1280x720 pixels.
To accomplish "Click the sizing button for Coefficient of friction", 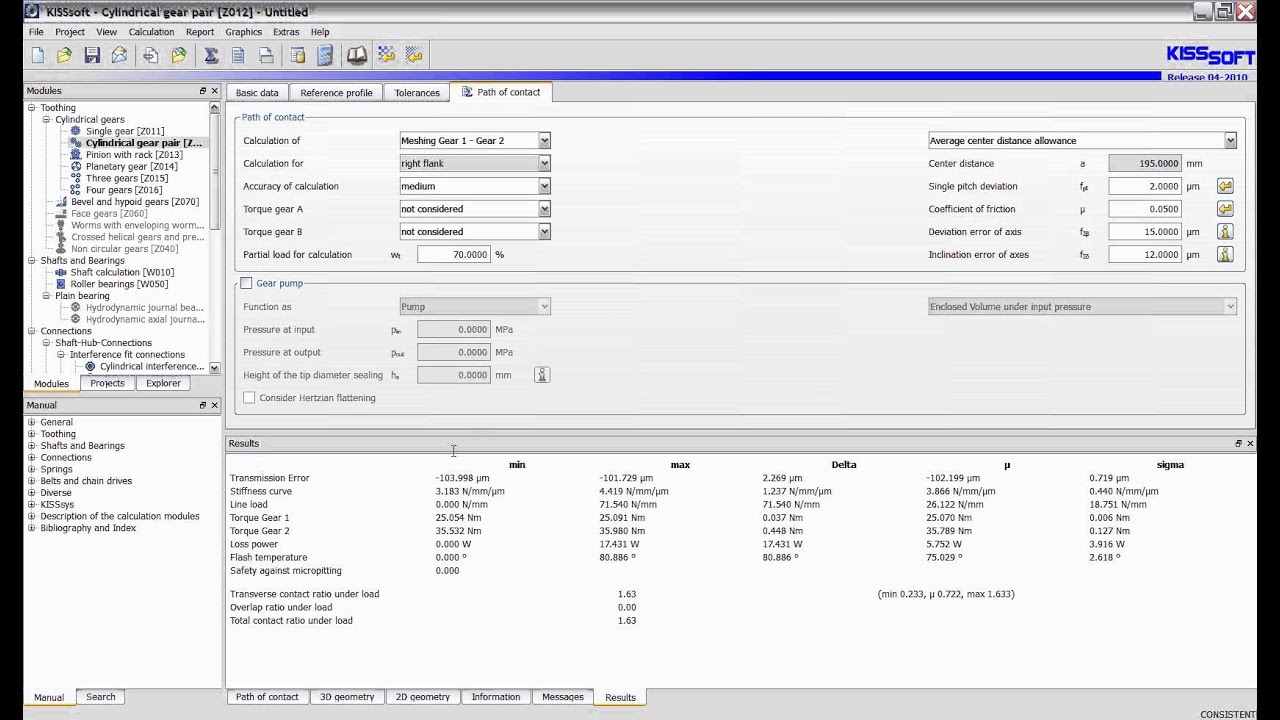I will (x=1225, y=209).
